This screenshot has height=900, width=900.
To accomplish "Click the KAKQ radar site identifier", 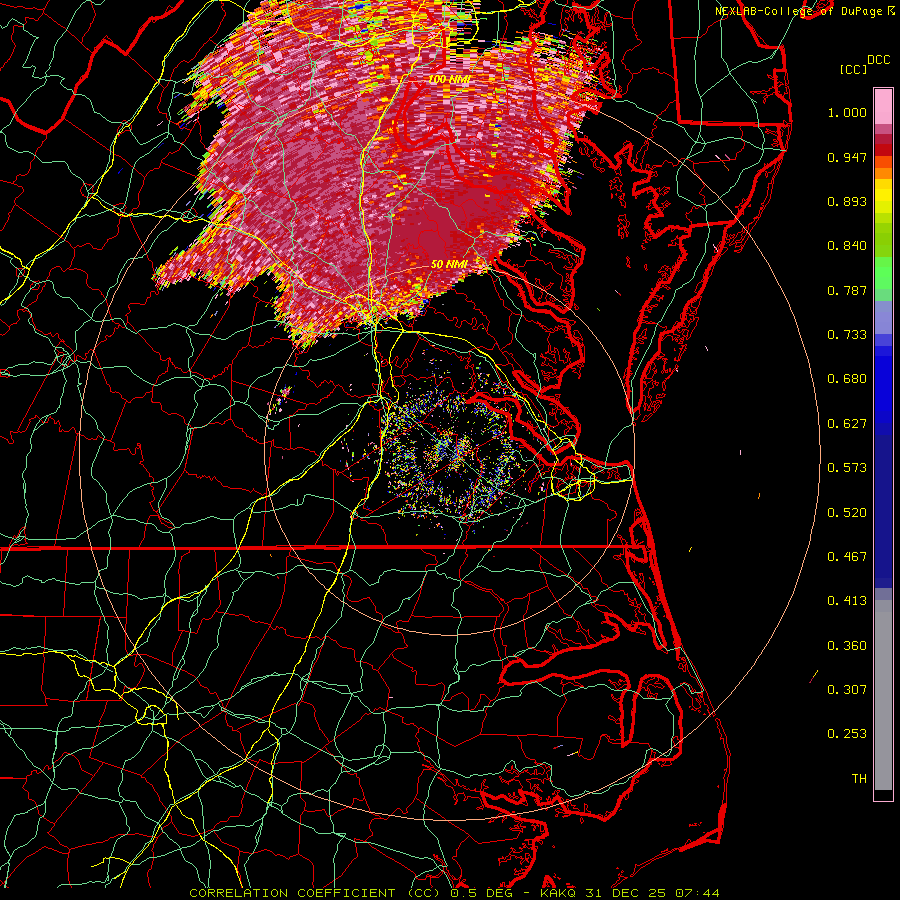I will pos(559,893).
